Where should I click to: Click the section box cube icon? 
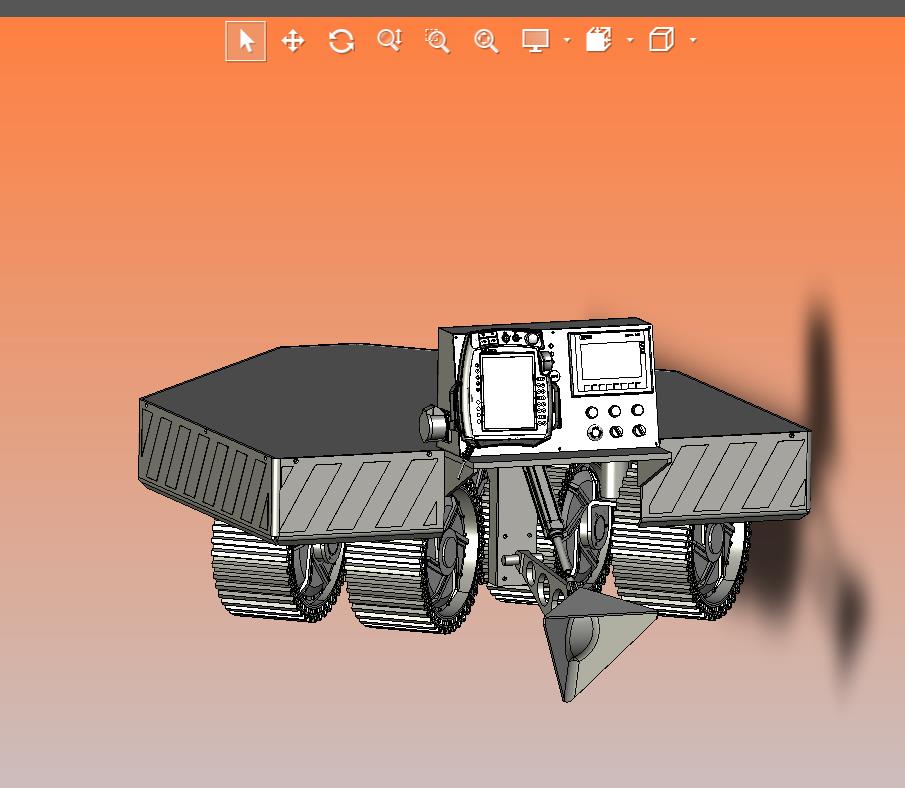coord(599,40)
